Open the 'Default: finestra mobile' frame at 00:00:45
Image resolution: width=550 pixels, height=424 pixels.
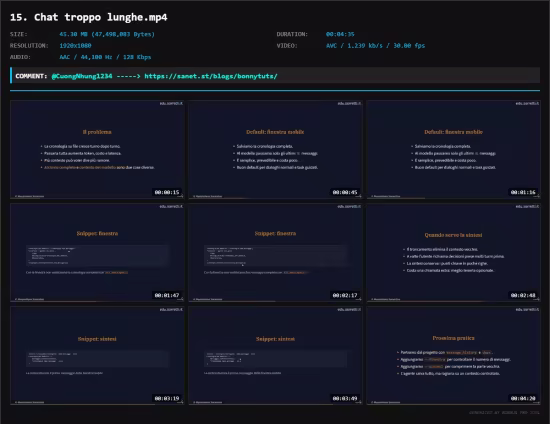275,150
